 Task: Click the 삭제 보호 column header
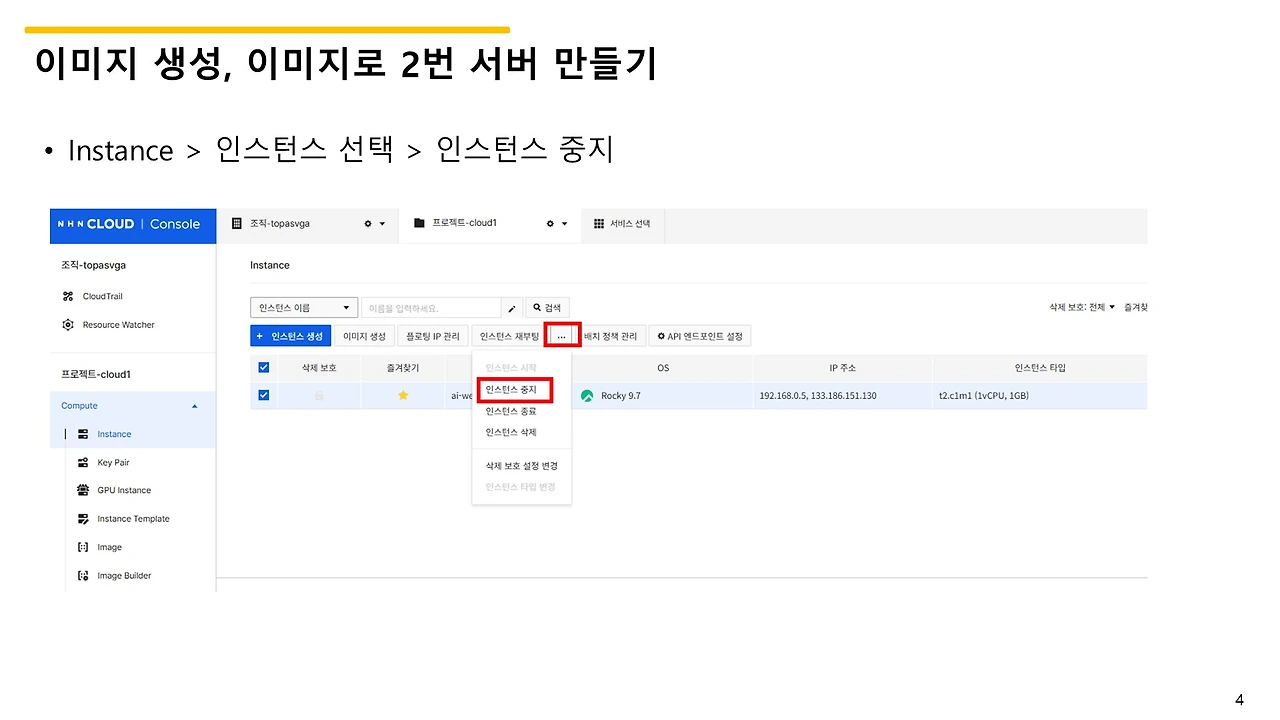tap(319, 368)
